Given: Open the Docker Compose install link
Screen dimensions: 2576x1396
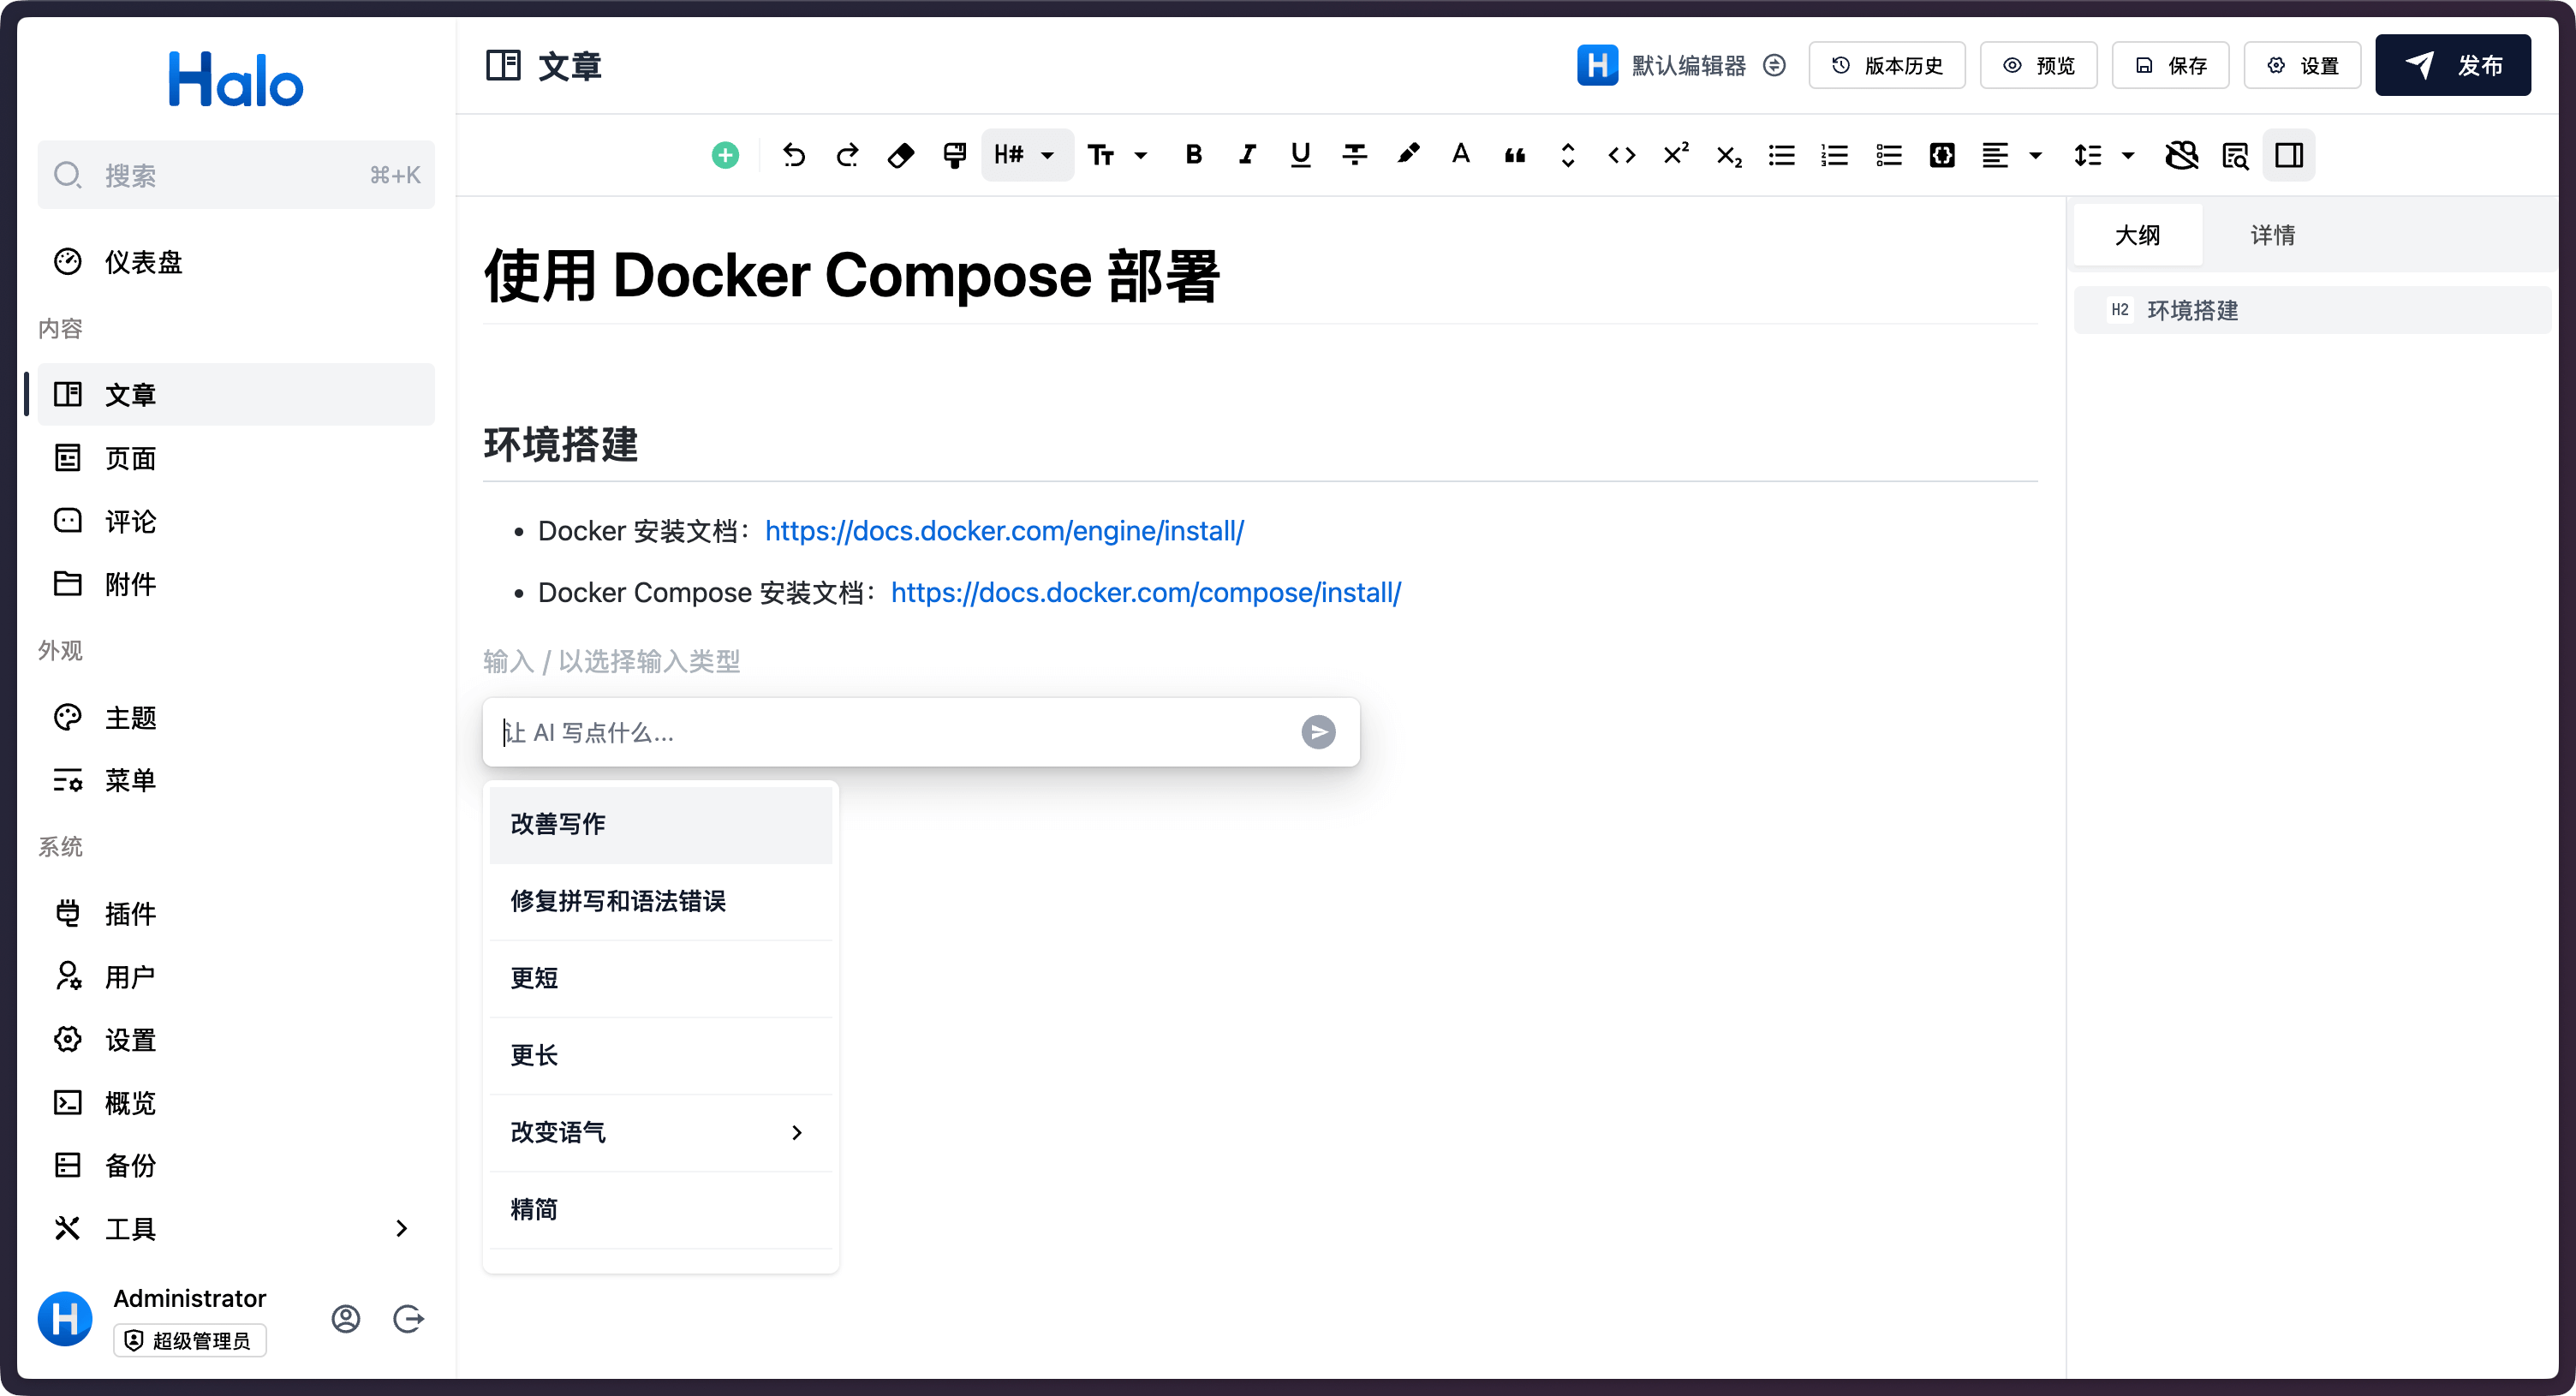Looking at the screenshot, I should click(x=1146, y=593).
